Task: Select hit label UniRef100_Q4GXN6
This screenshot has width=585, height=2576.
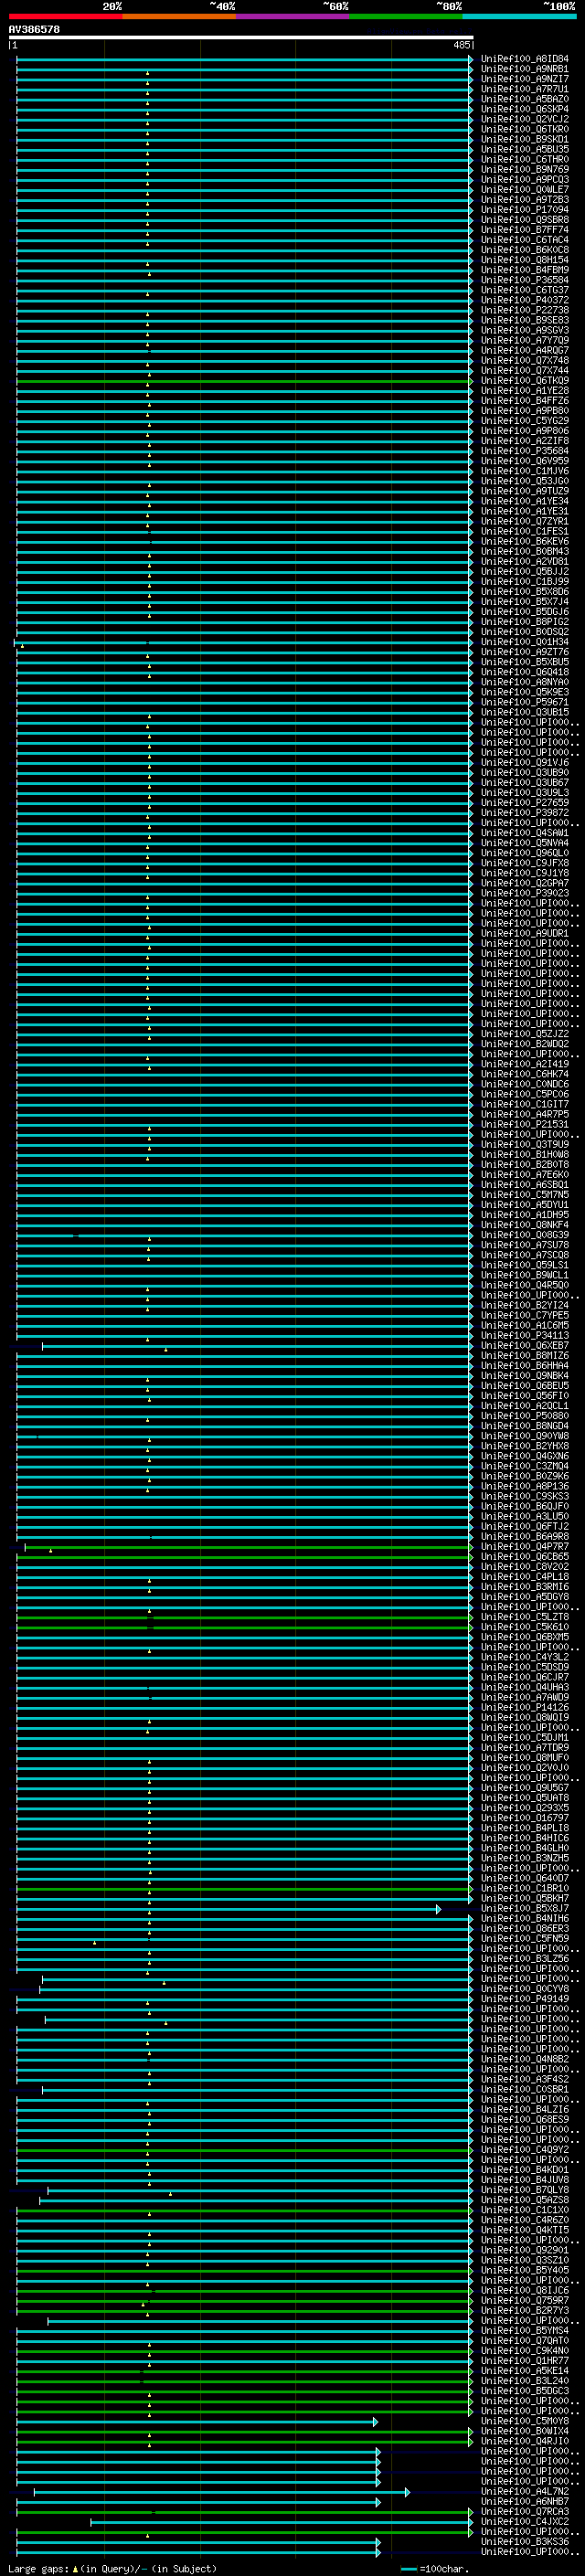Action: (x=525, y=1456)
